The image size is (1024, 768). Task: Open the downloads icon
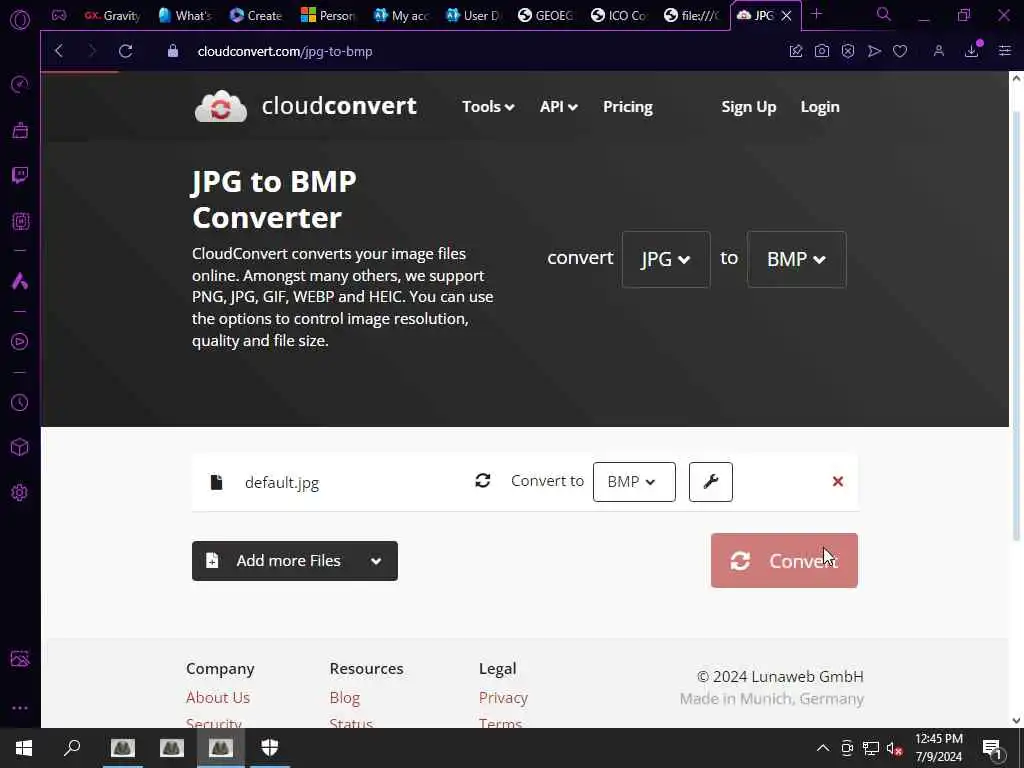[x=972, y=51]
